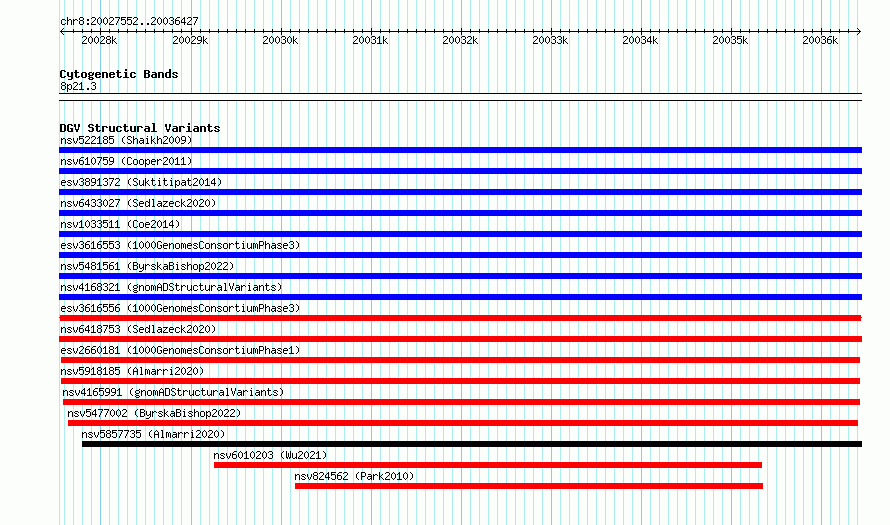Click the black bar for nsv5857735
This screenshot has height=525, width=890.
[472, 444]
